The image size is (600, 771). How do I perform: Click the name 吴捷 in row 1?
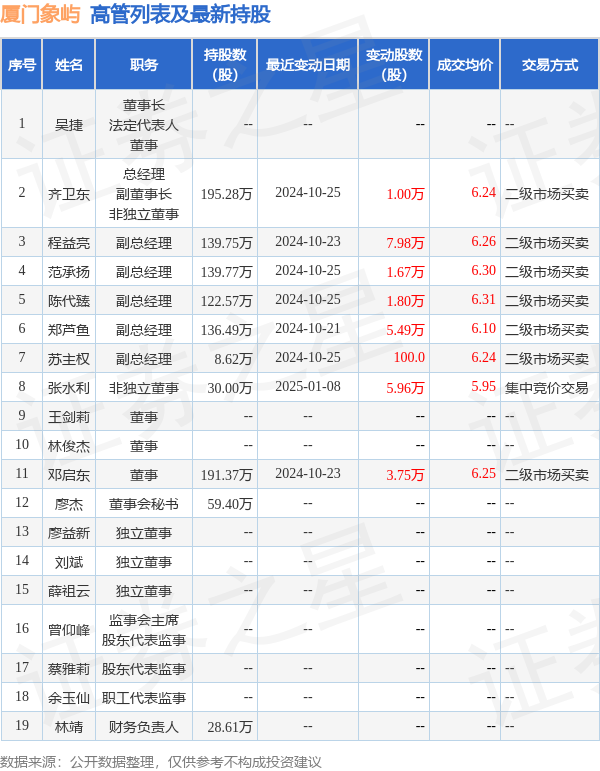(69, 124)
